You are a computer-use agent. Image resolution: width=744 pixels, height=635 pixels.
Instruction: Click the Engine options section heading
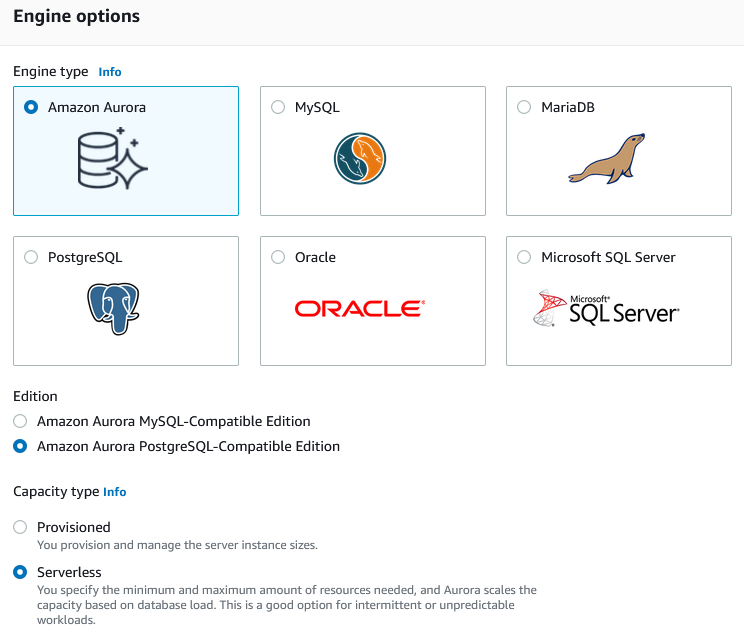pos(76,17)
